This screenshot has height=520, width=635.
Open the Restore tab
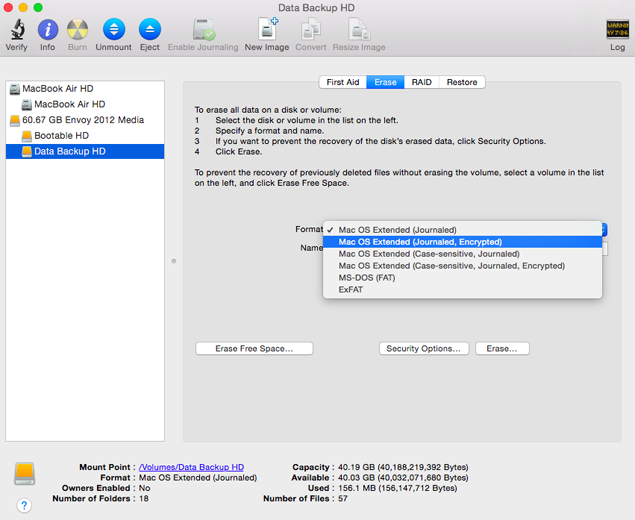pyautogui.click(x=462, y=82)
